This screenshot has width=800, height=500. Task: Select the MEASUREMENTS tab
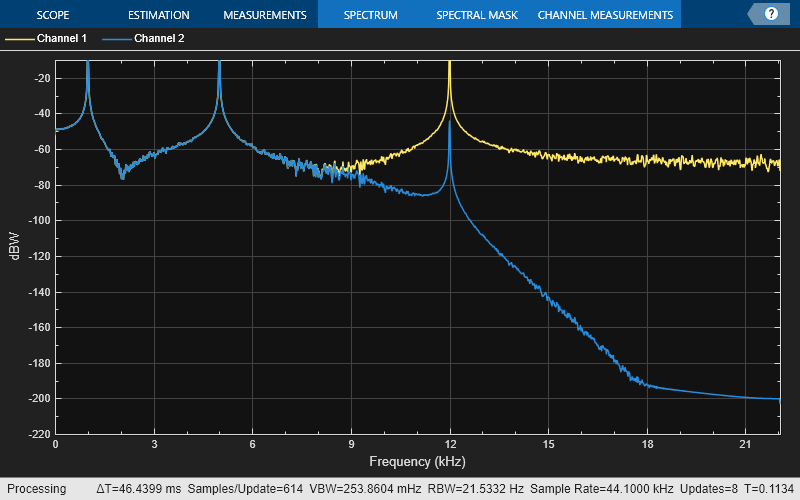[264, 15]
